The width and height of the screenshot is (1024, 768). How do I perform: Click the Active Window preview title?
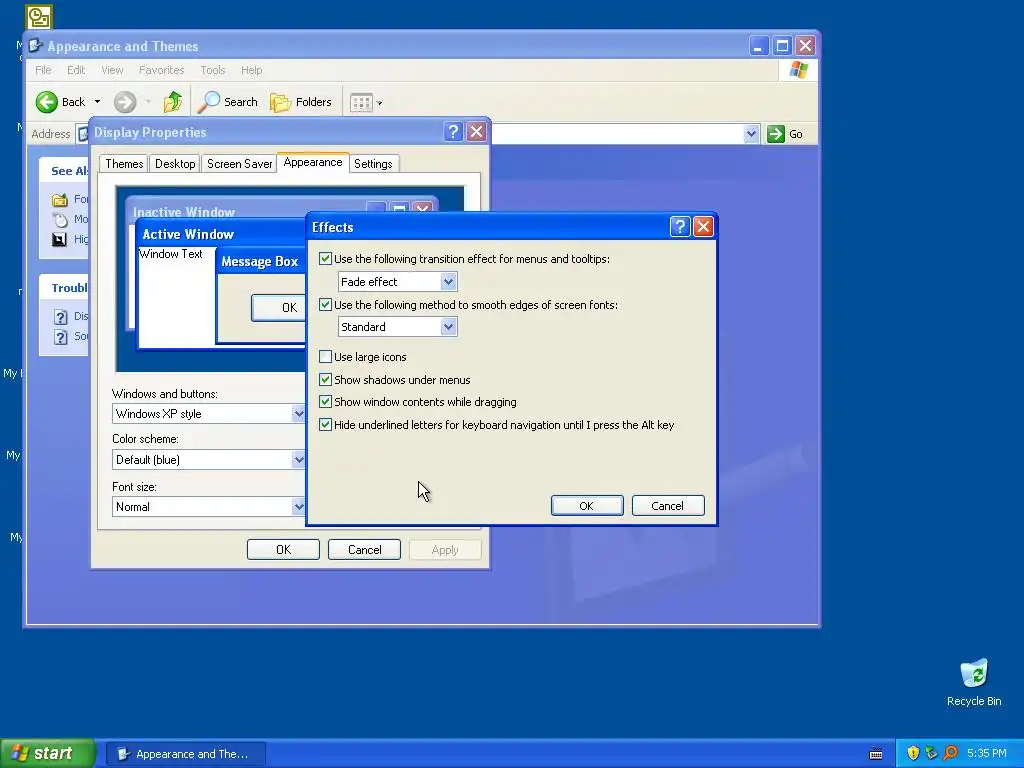click(x=188, y=234)
